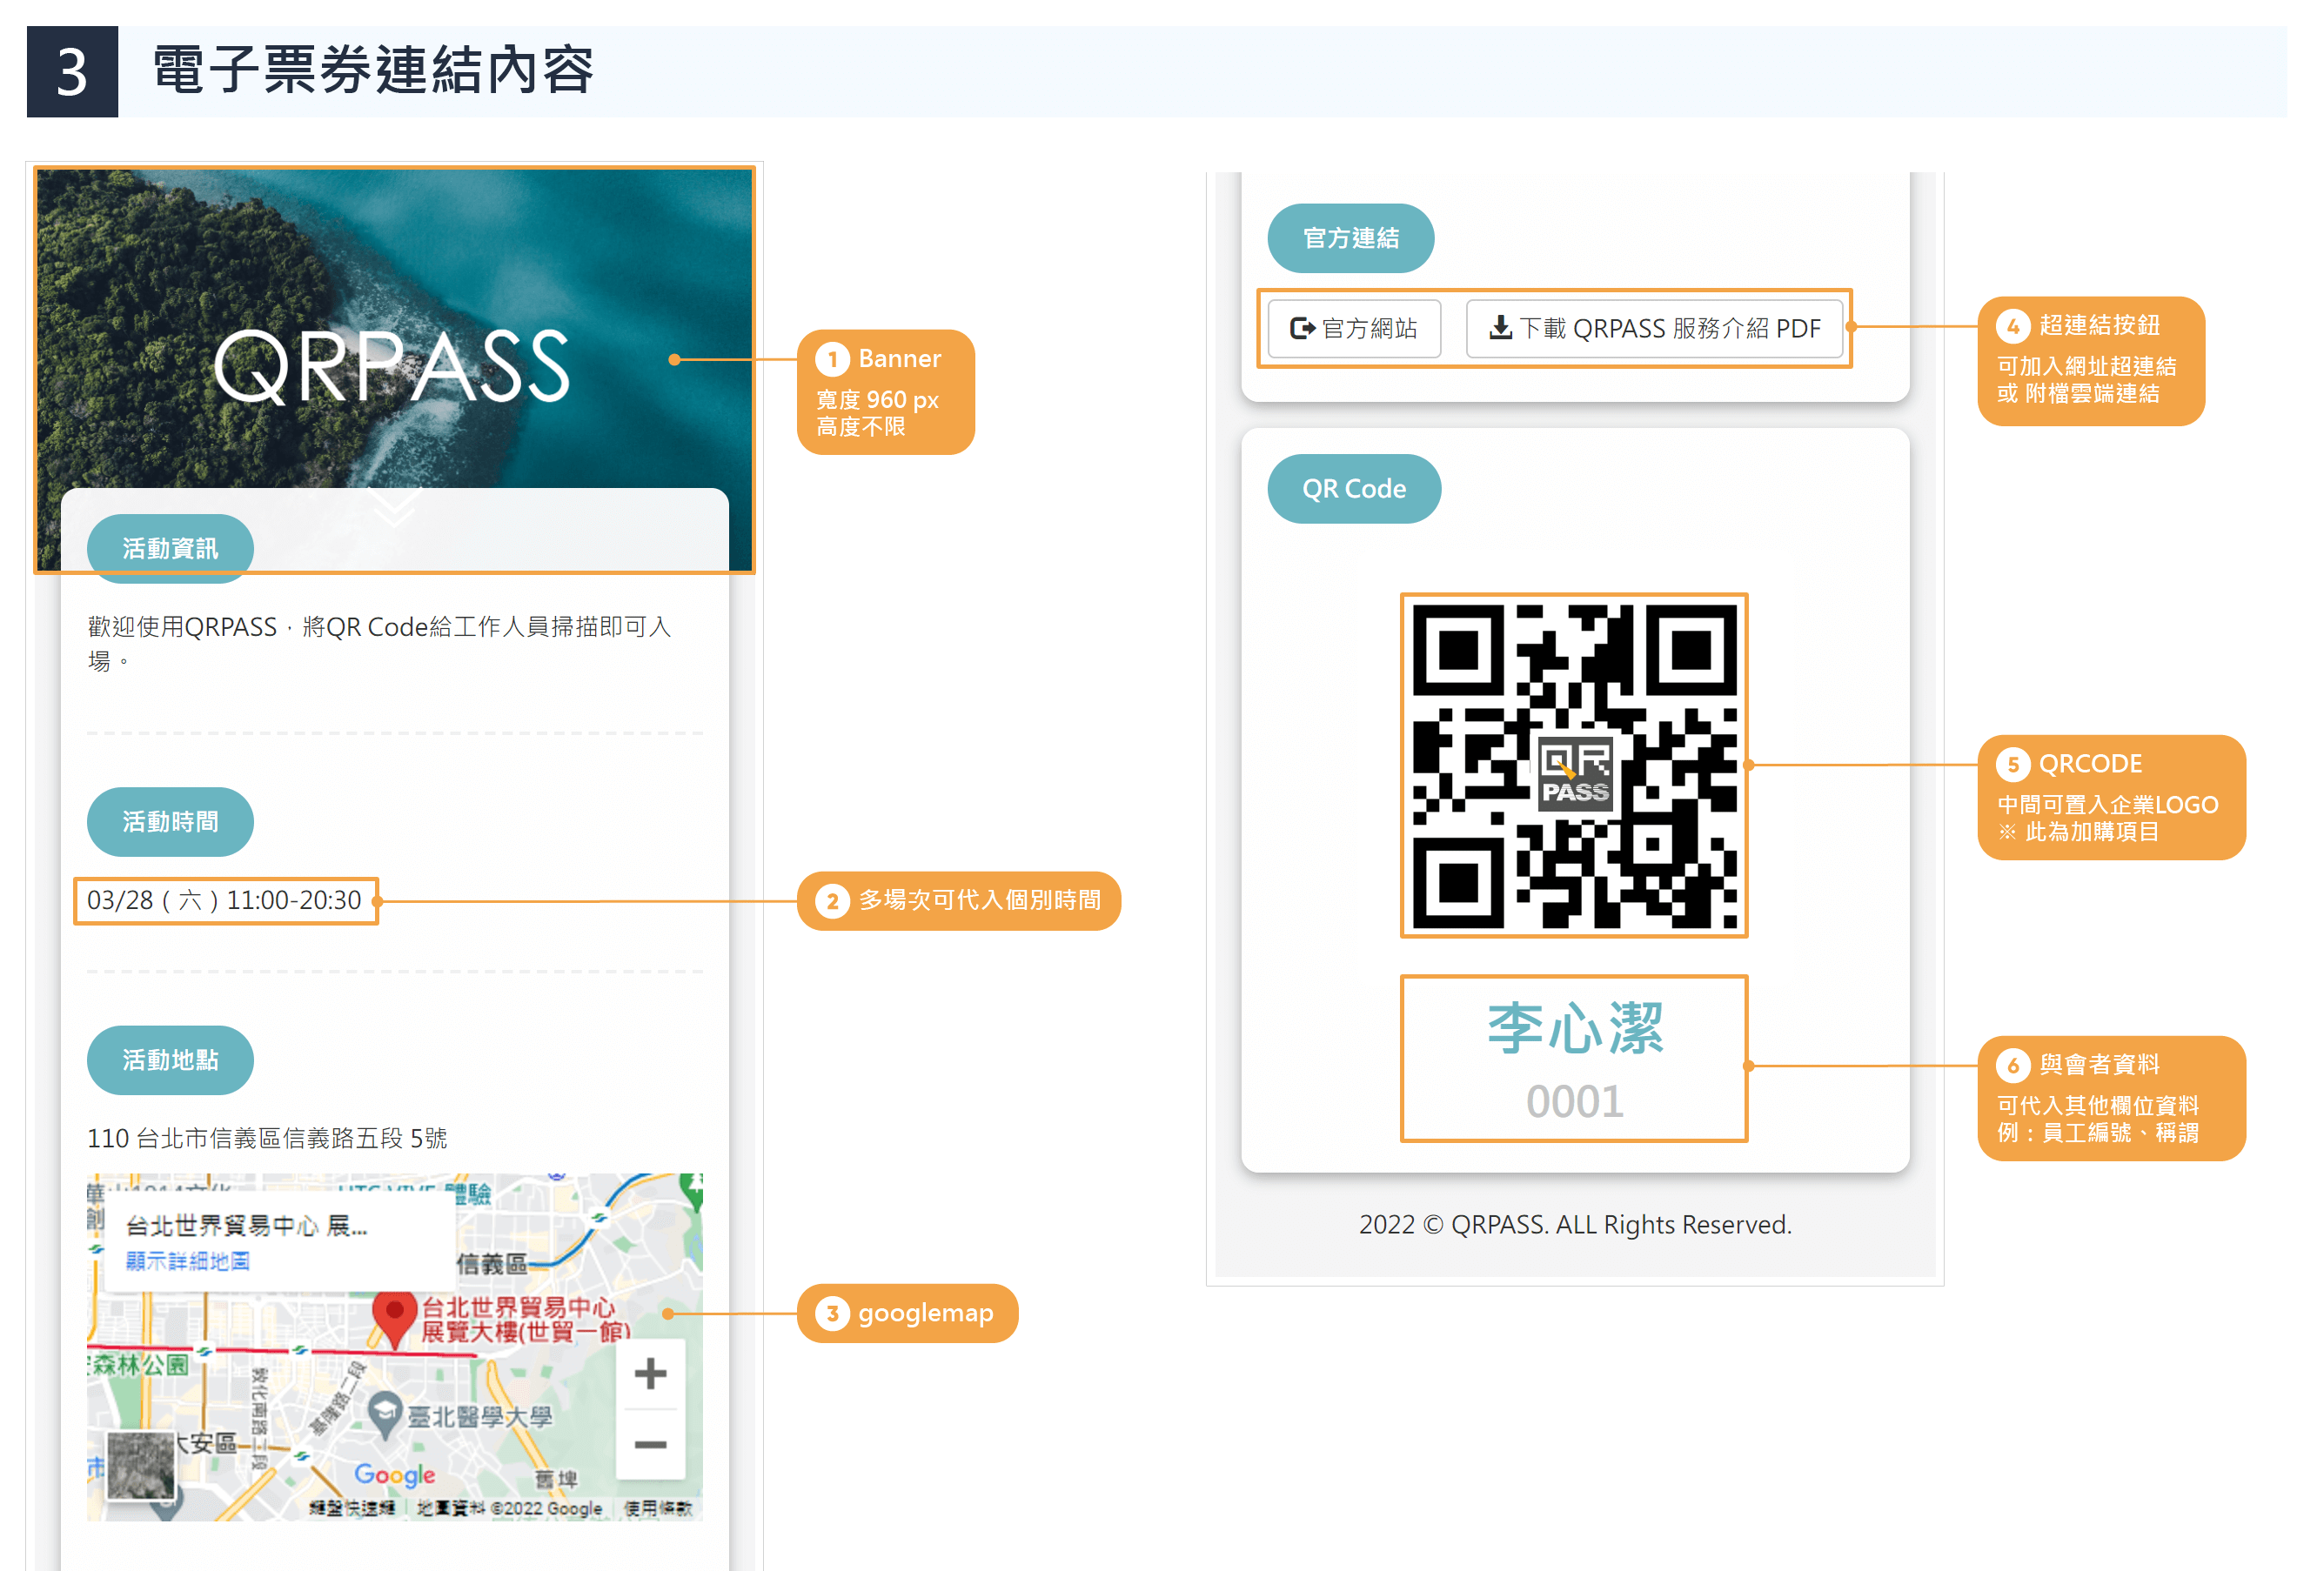Click 下載 QRPASS 服務介紹 PDF button
2324x1571 pixels.
coord(1655,328)
